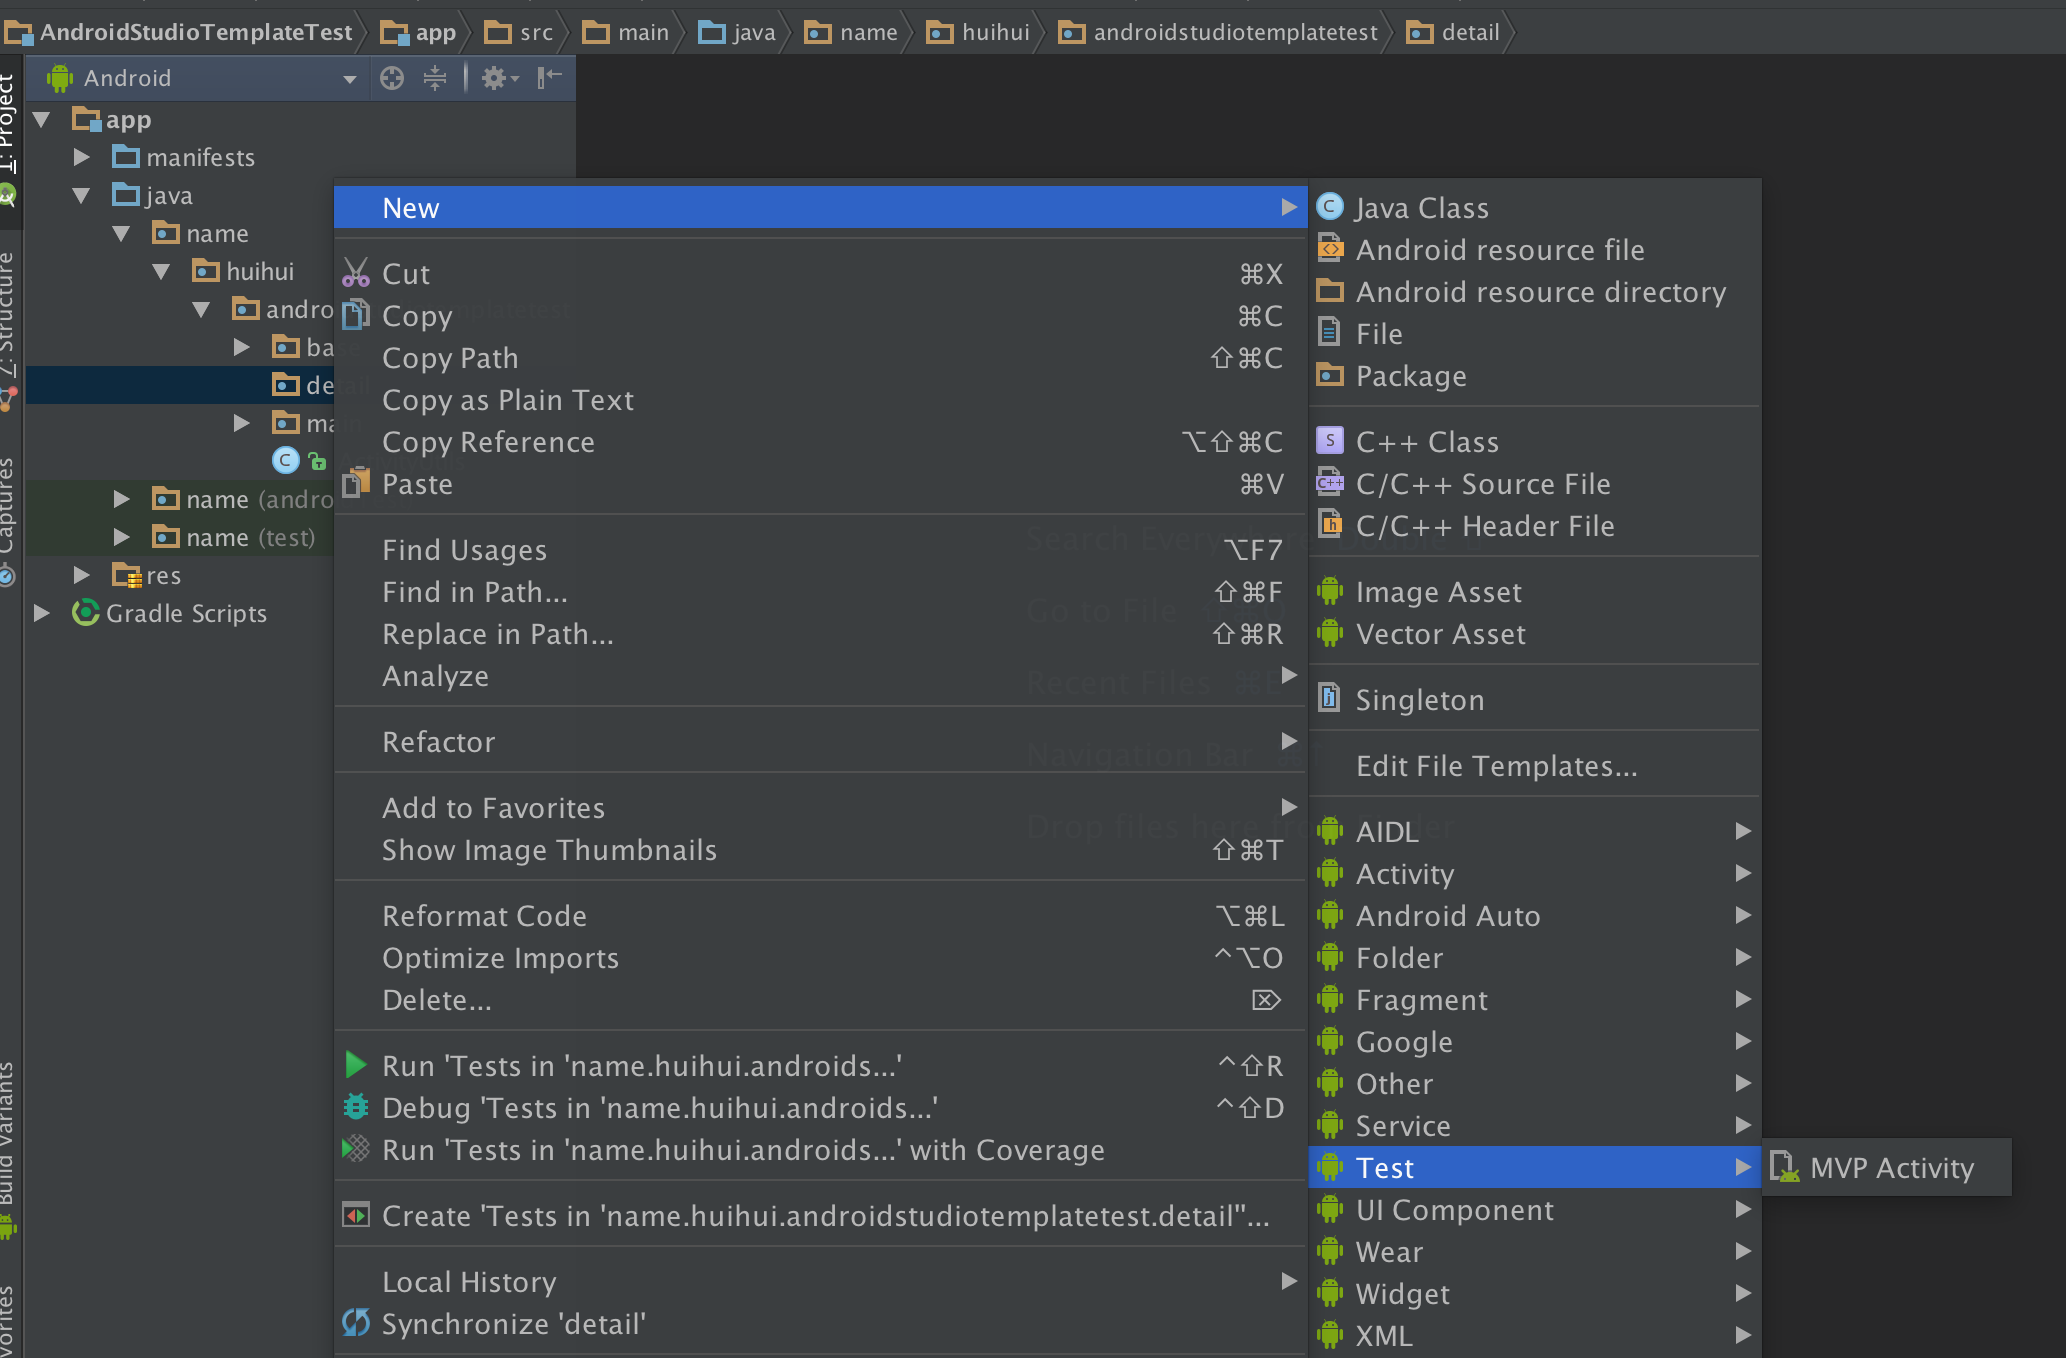Image resolution: width=2066 pixels, height=1358 pixels.
Task: Open the project panel settings gear
Action: pyautogui.click(x=499, y=78)
